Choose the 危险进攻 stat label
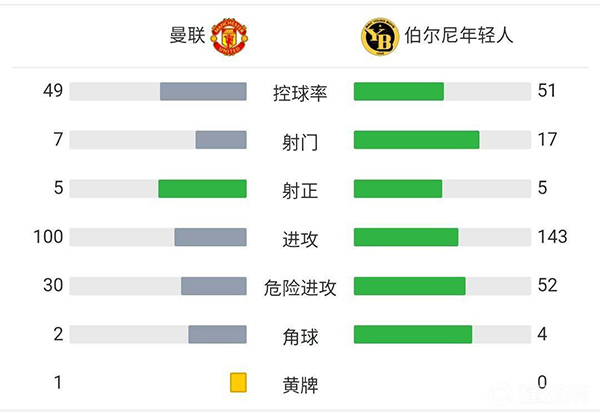This screenshot has height=412, width=600. coord(300,286)
